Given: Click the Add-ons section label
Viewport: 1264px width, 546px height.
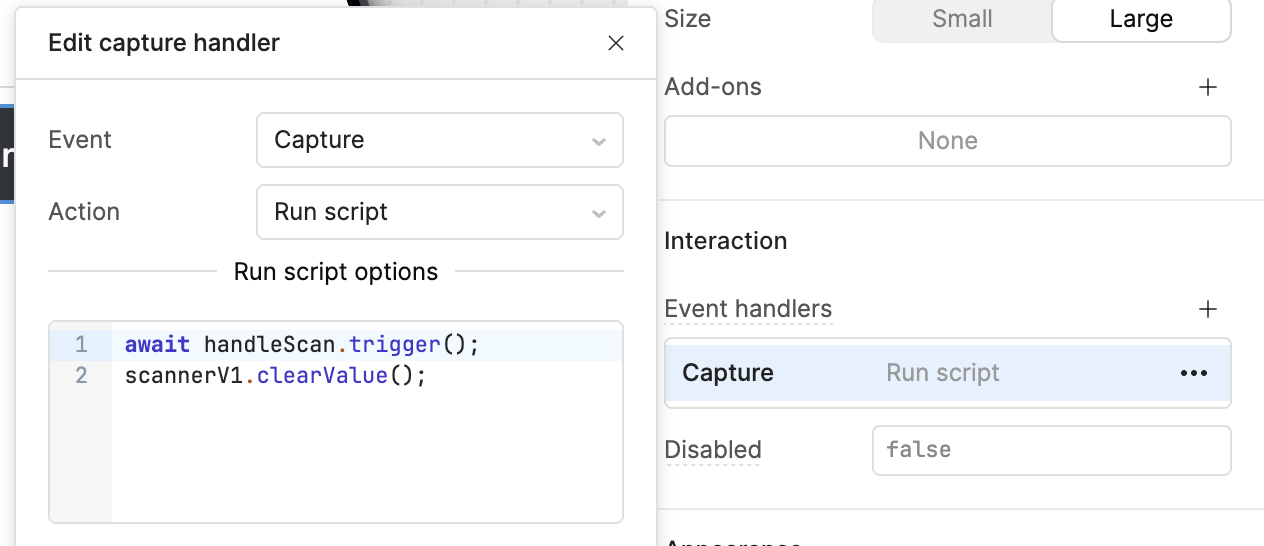Looking at the screenshot, I should pos(713,87).
